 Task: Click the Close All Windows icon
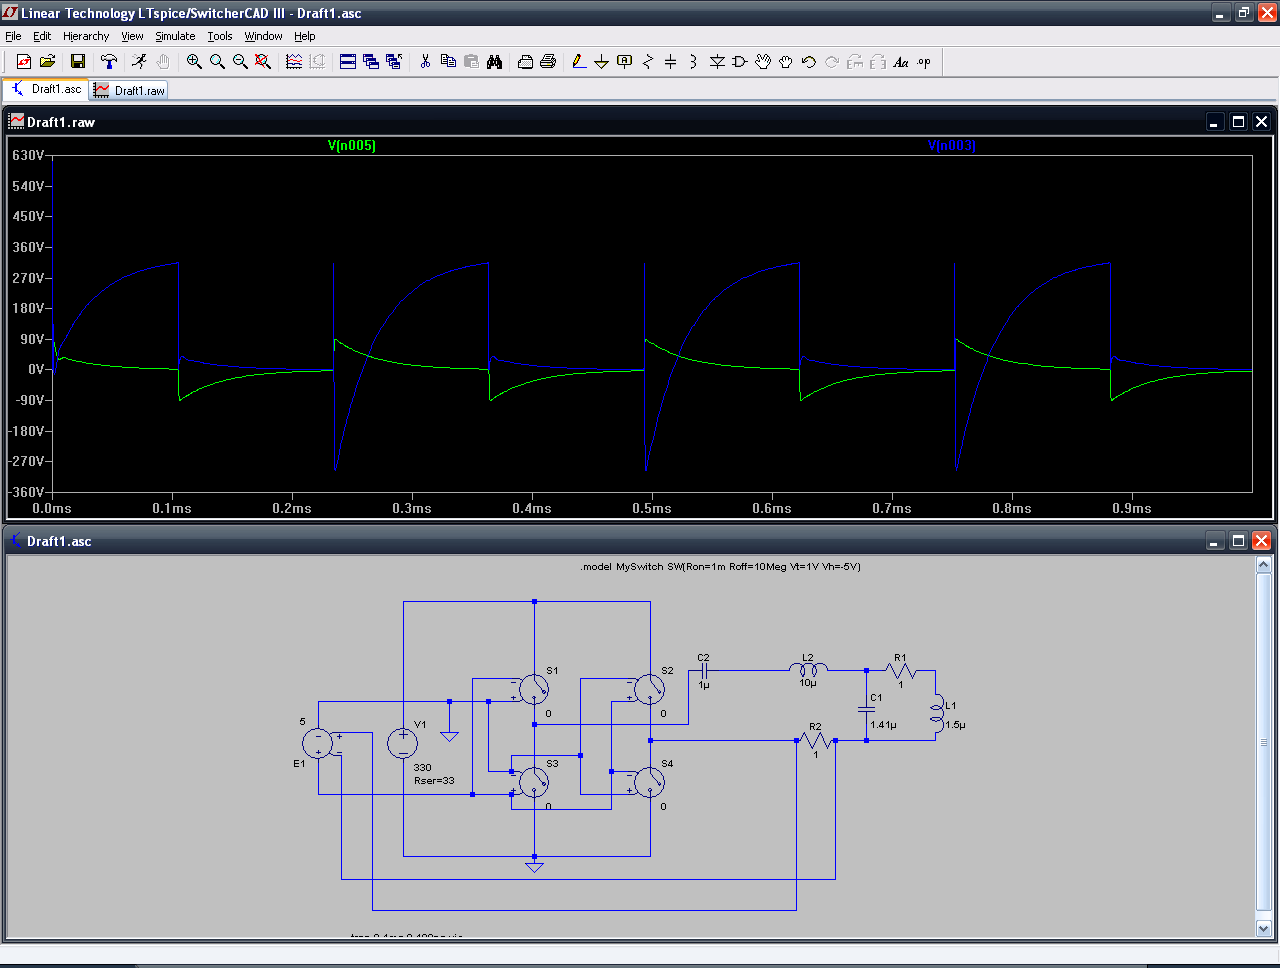394,62
